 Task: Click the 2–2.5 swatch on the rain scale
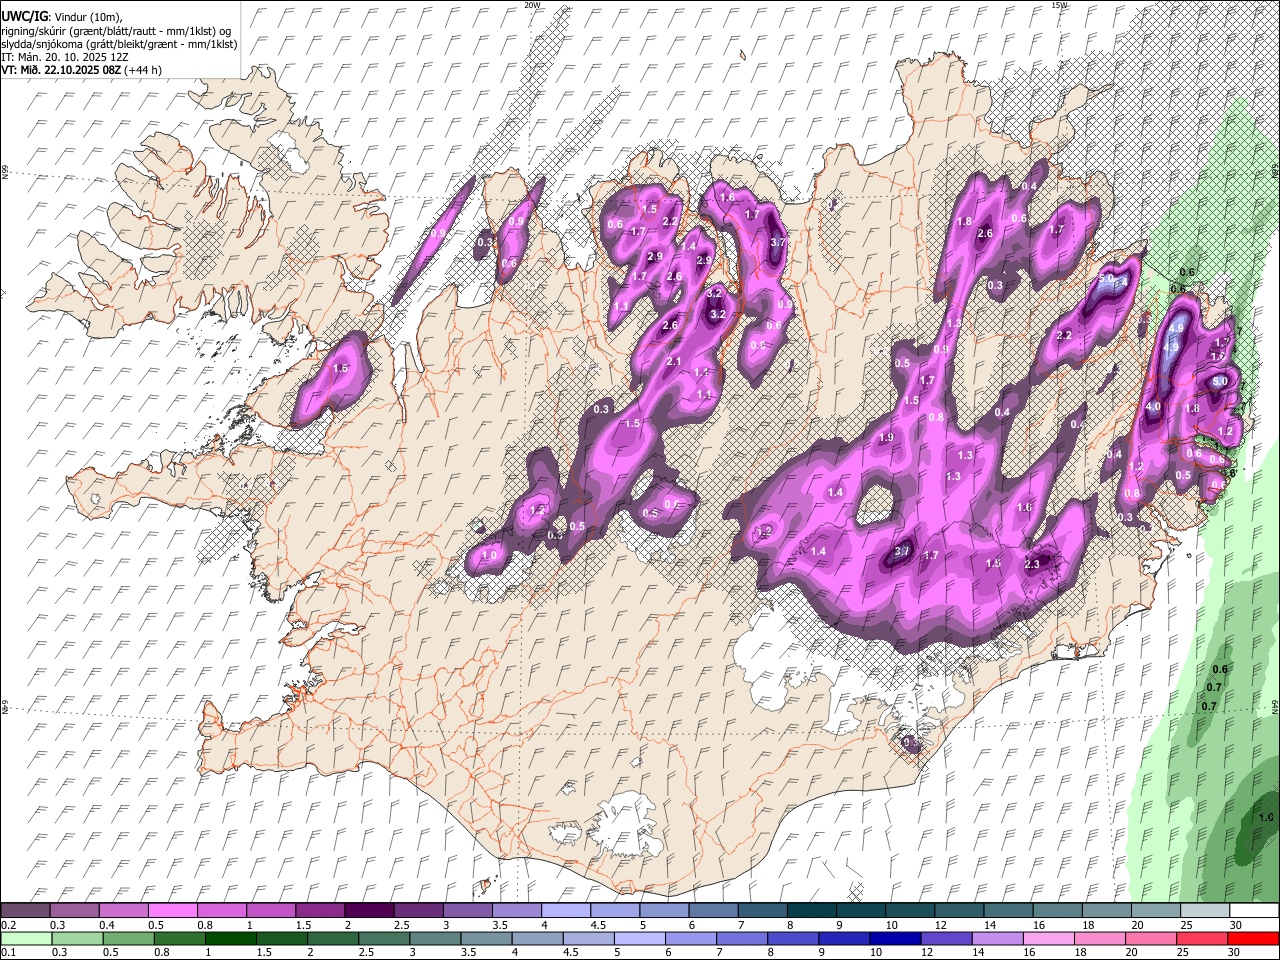click(x=332, y=938)
